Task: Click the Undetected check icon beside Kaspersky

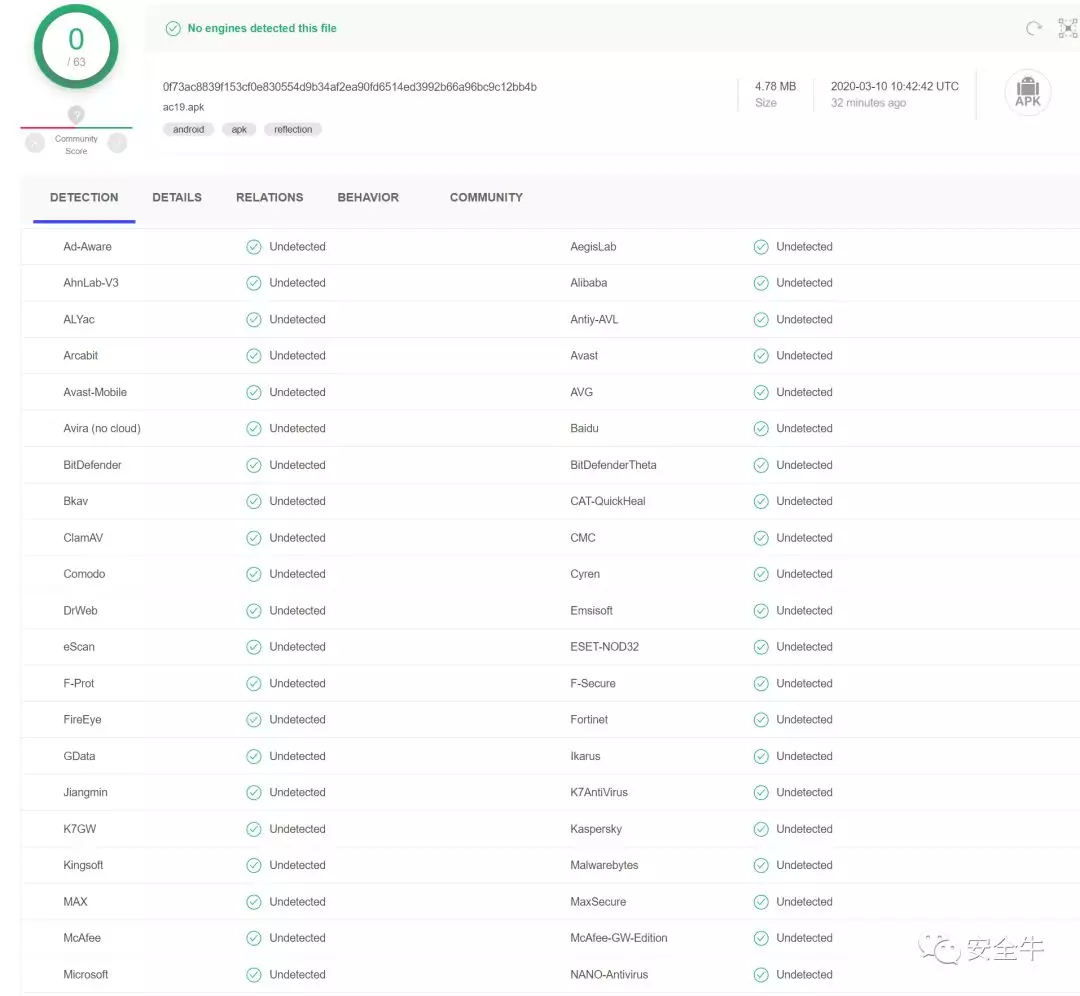Action: point(761,829)
